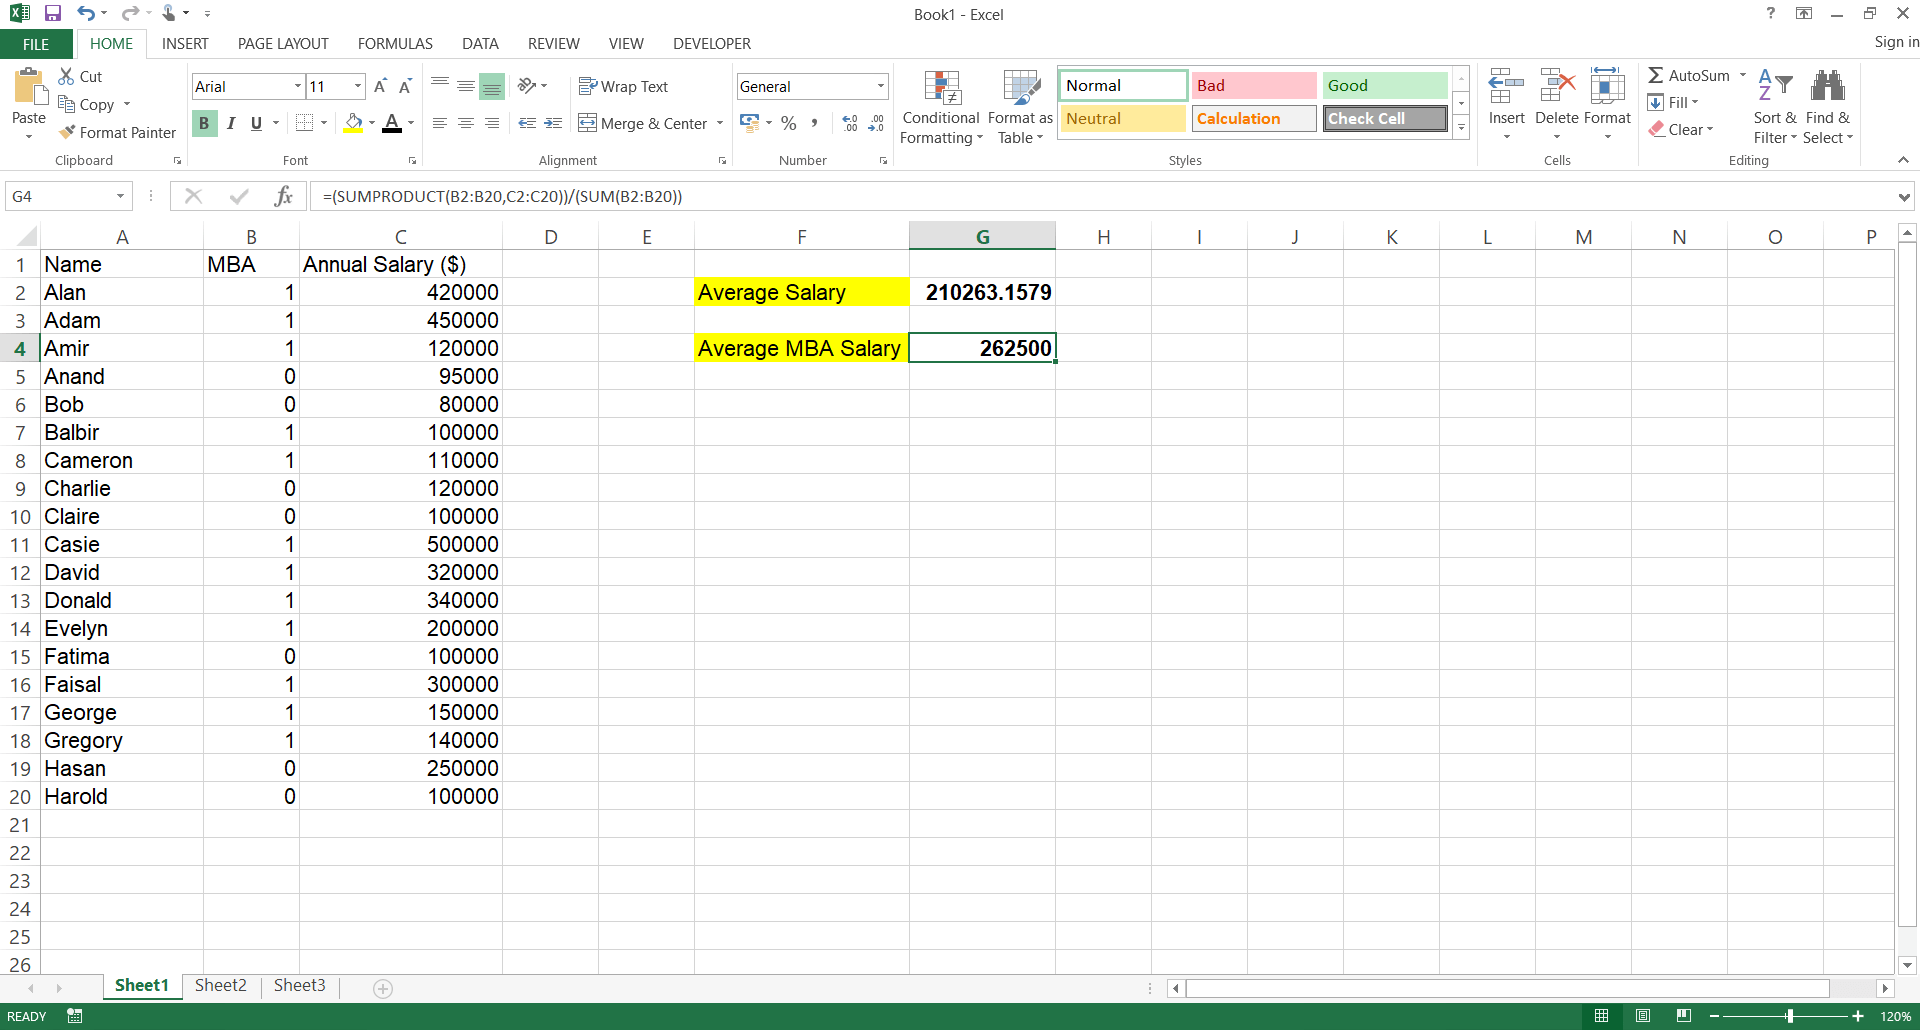Image resolution: width=1920 pixels, height=1030 pixels.
Task: Click the Increase Font Size icon
Action: point(380,85)
